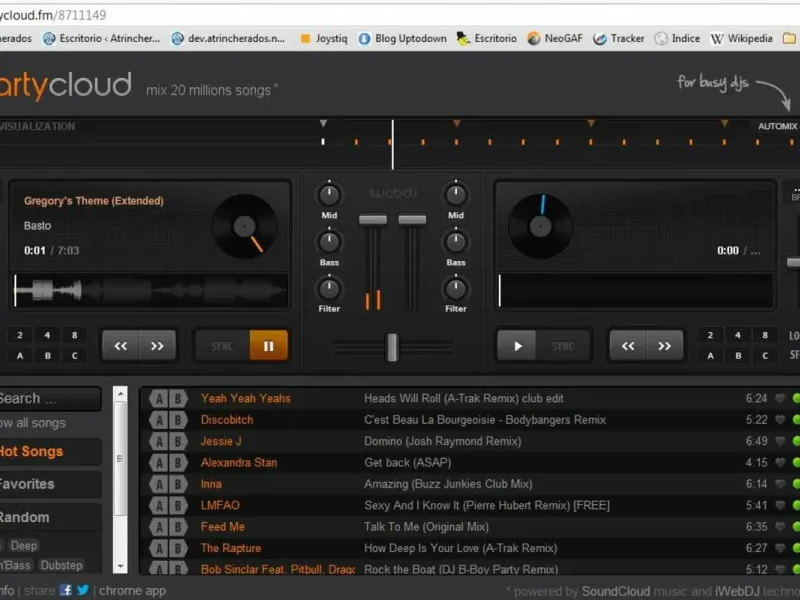Trigger cue point B on left deck
The width and height of the screenshot is (800, 600).
tap(47, 356)
